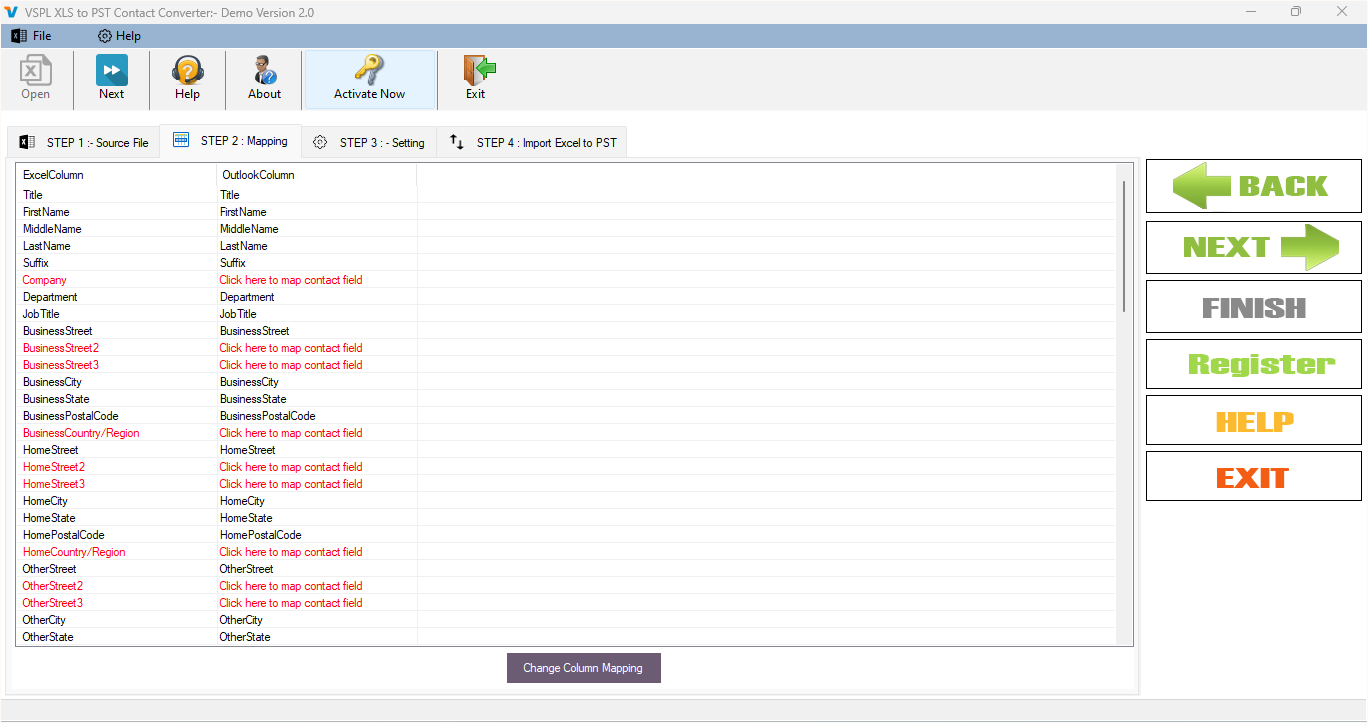Select BusinessCity in OutlookColumn
Image resolution: width=1368 pixels, height=723 pixels.
coord(249,382)
